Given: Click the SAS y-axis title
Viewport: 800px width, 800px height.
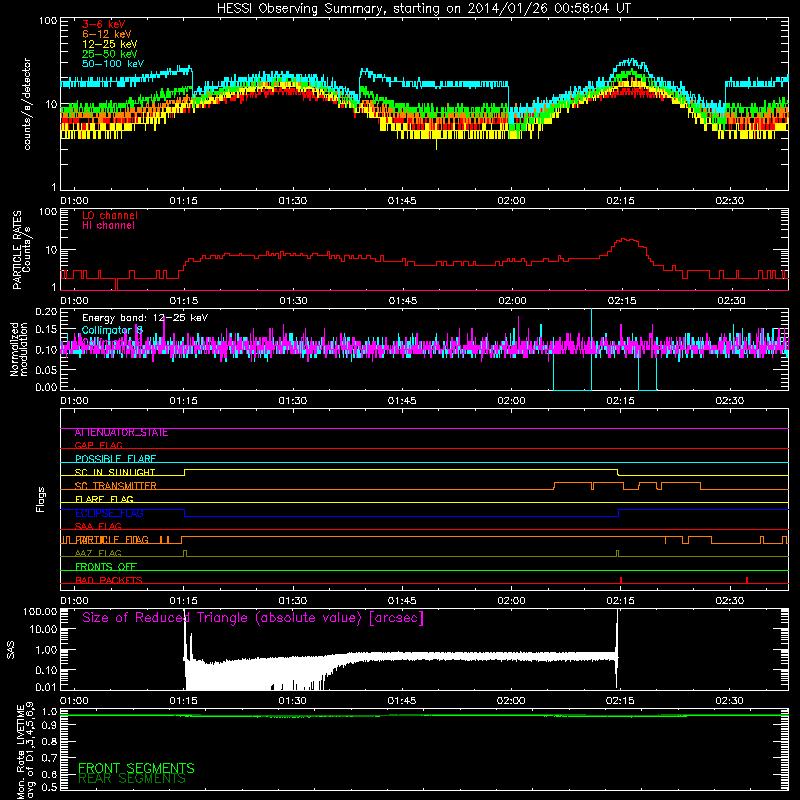Looking at the screenshot, I should (10, 650).
